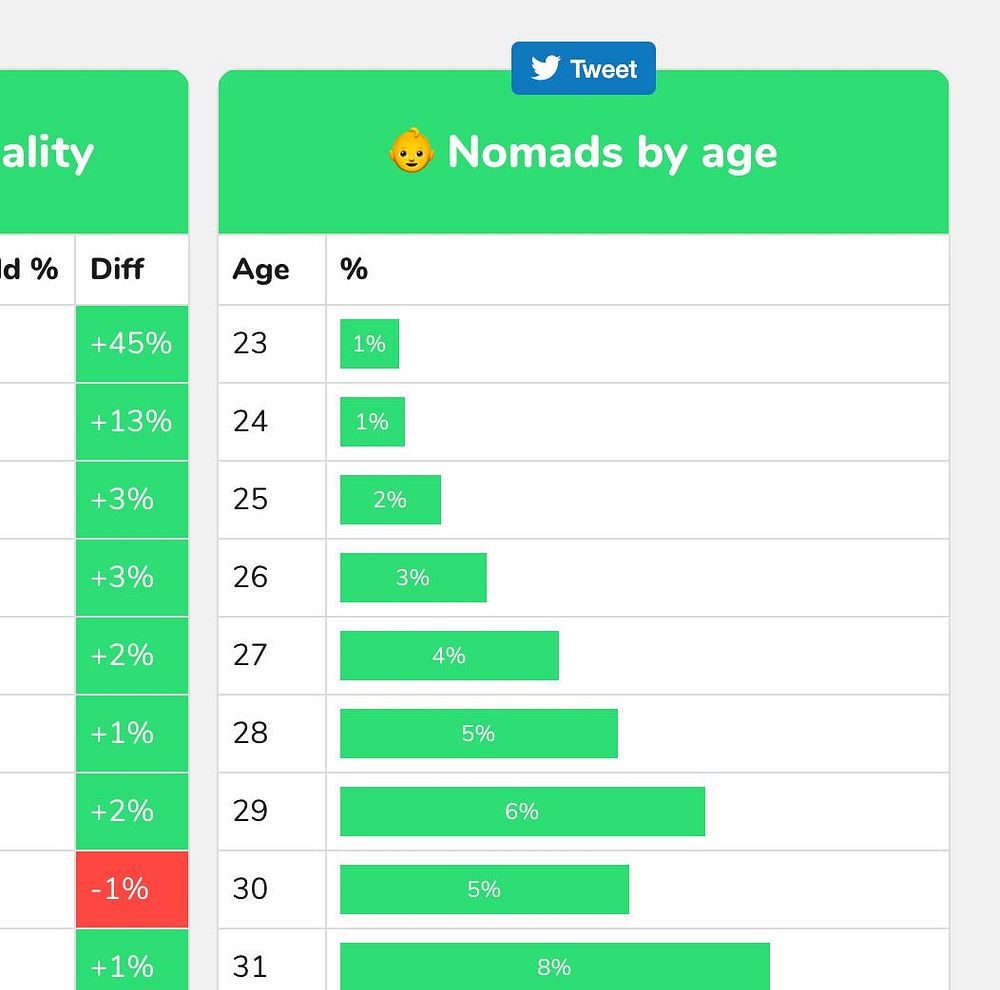Select the 8% bar for age 31
The width and height of the screenshot is (1000, 990).
point(554,967)
